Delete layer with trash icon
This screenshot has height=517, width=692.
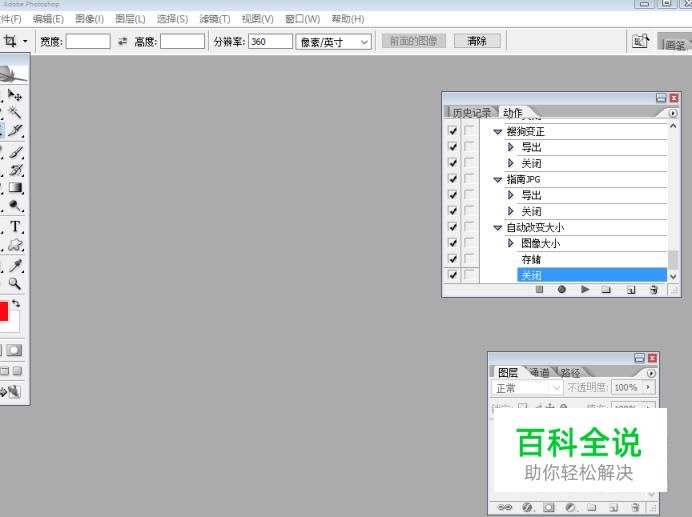635,508
